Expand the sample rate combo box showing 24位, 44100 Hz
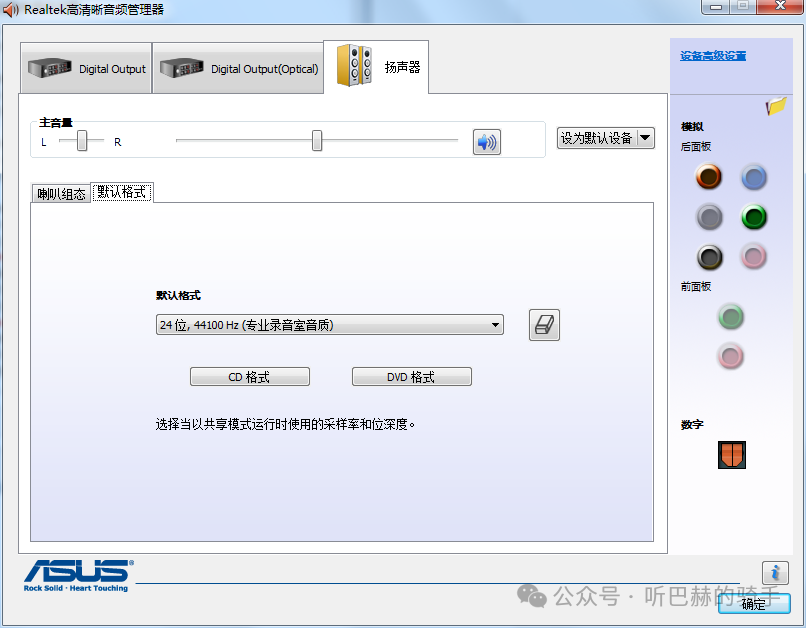Screen dimensions: 806x628 point(496,324)
